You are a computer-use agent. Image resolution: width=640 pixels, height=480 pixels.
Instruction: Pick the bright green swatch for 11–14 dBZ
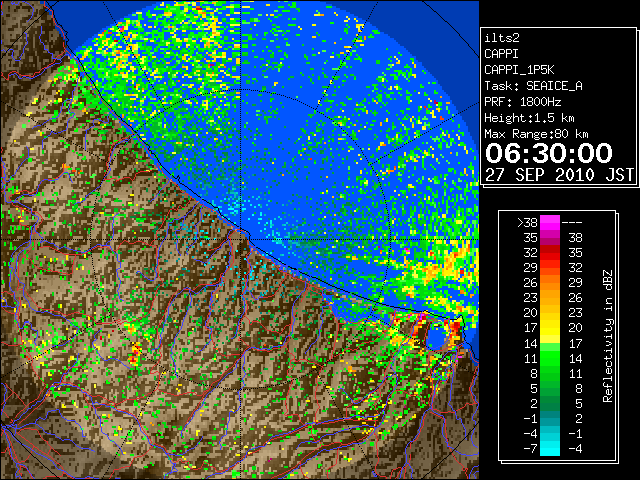tap(550, 358)
